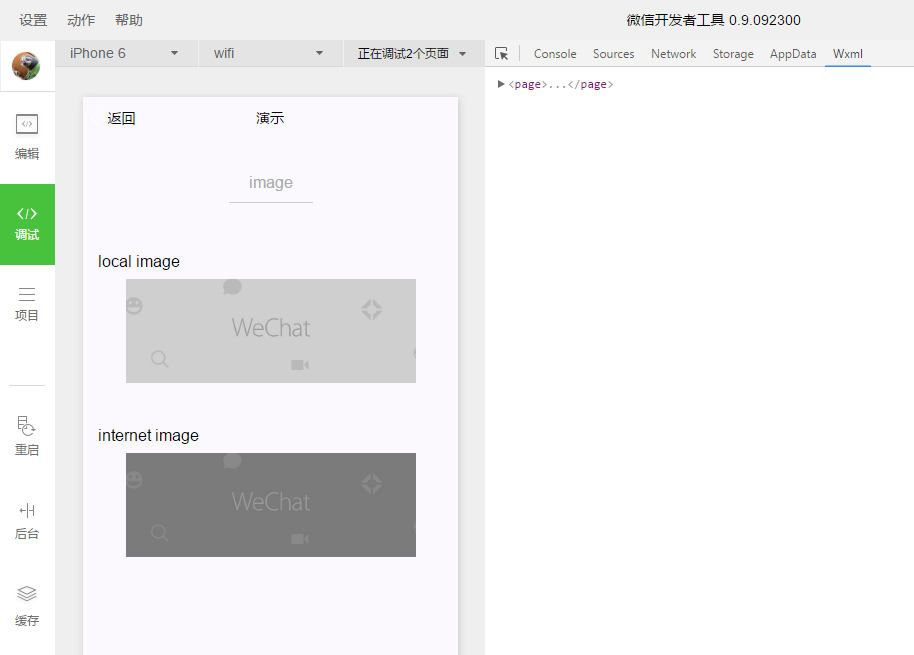Open the iPhone 6 device dropdown
Image resolution: width=914 pixels, height=655 pixels.
pyautogui.click(x=124, y=54)
